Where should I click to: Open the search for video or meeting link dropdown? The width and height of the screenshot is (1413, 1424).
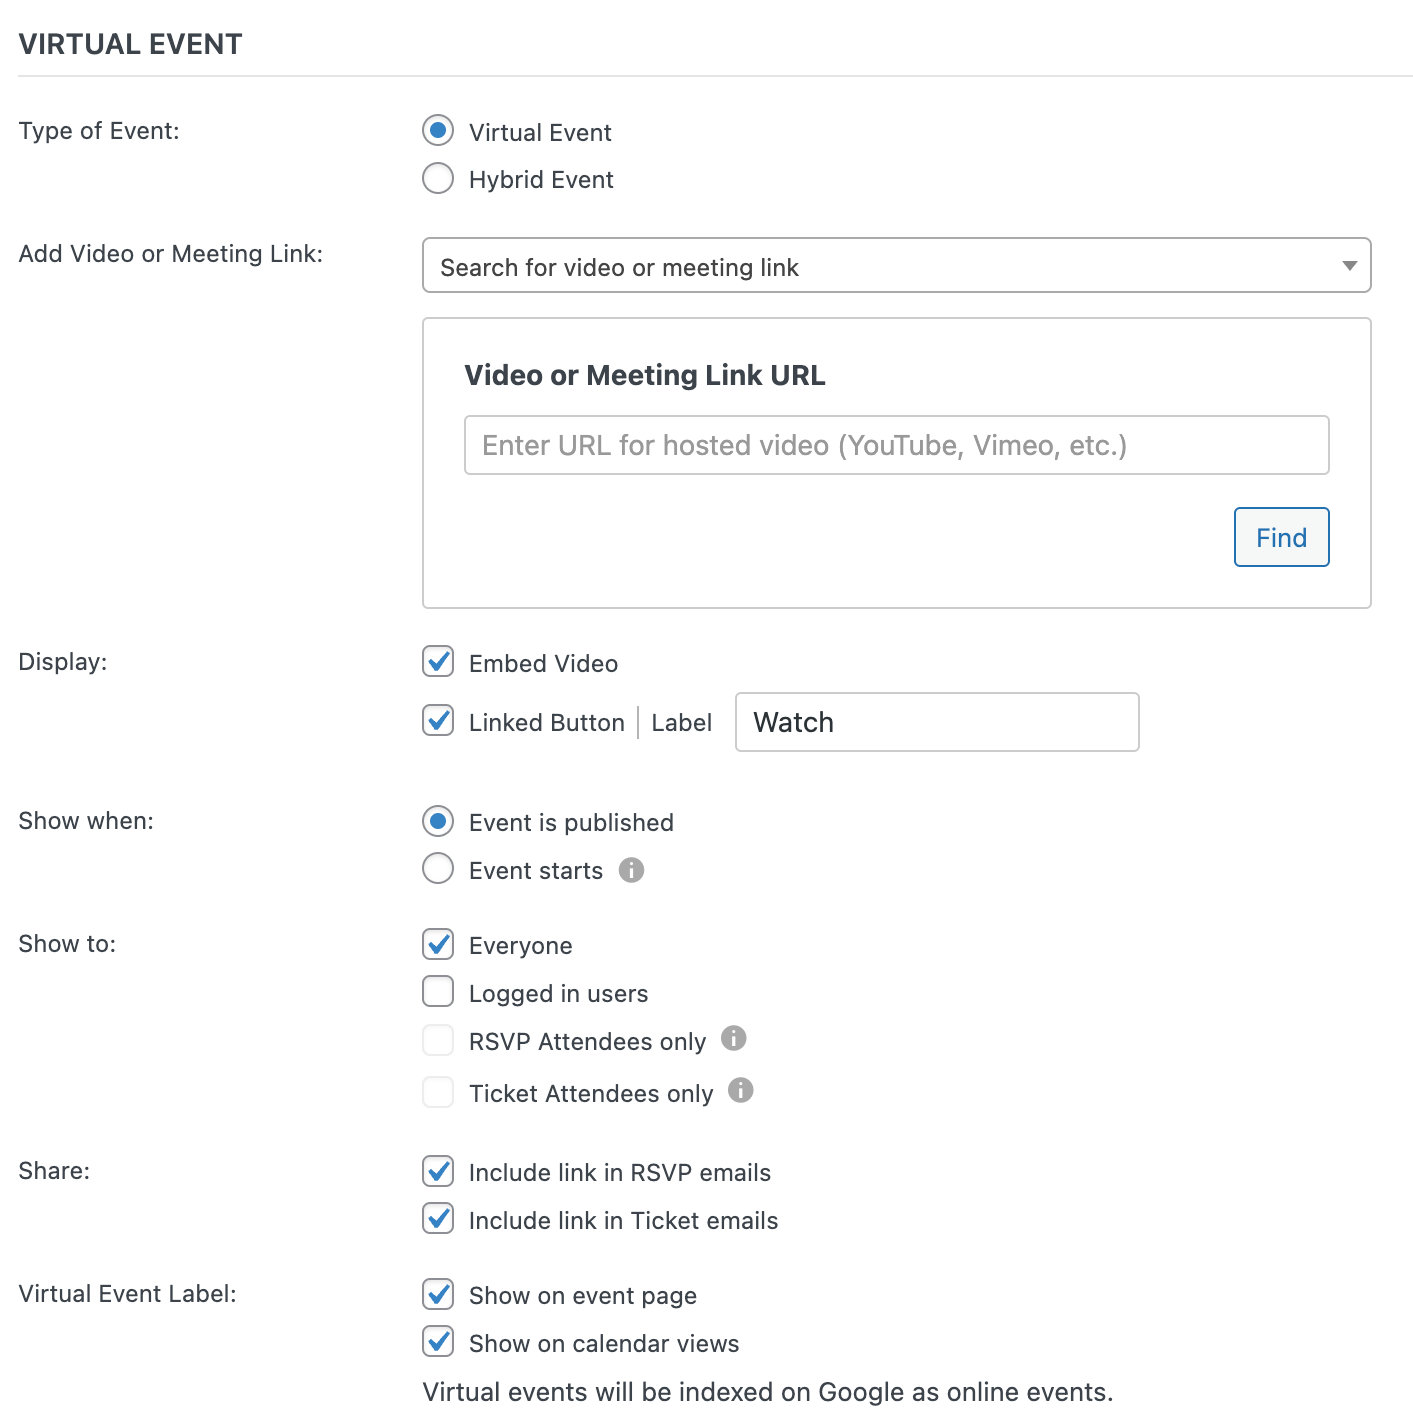896,266
